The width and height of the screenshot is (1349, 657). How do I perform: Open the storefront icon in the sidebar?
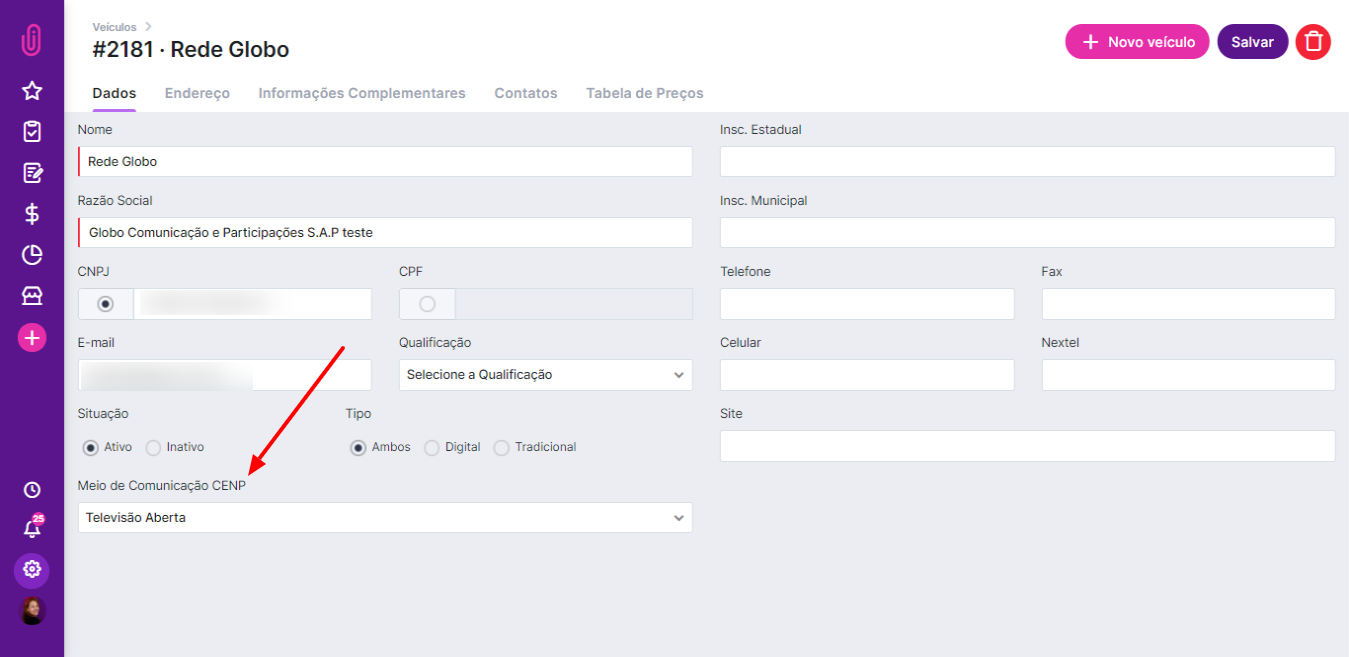[x=32, y=296]
